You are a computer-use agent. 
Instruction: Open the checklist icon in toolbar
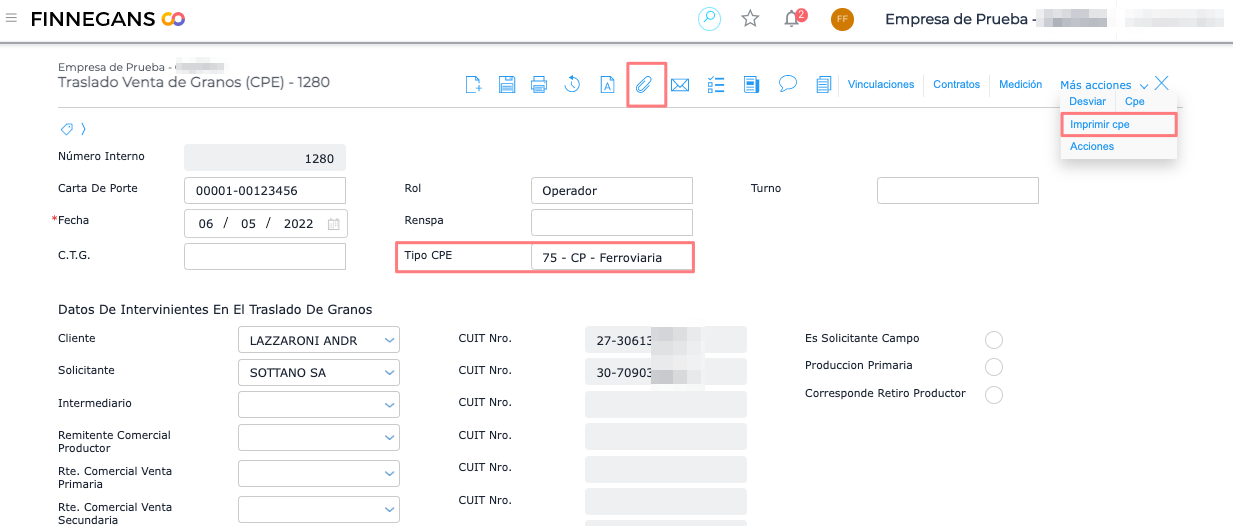(x=716, y=85)
